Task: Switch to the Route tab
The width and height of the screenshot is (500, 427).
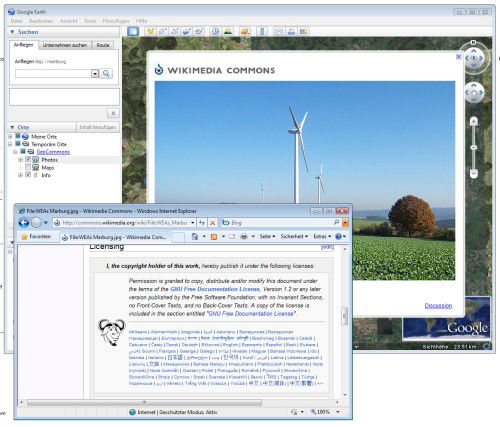Action: coord(103,45)
